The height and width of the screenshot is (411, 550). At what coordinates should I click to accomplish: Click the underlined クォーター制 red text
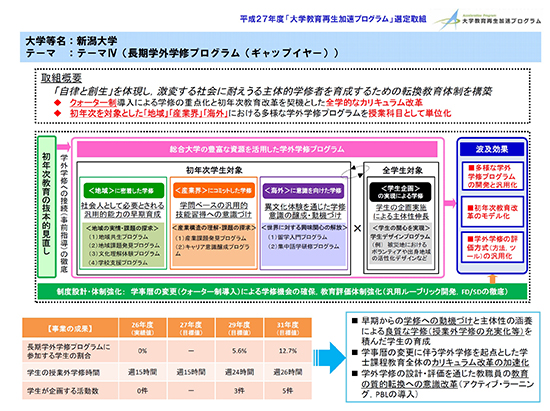pyautogui.click(x=93, y=103)
